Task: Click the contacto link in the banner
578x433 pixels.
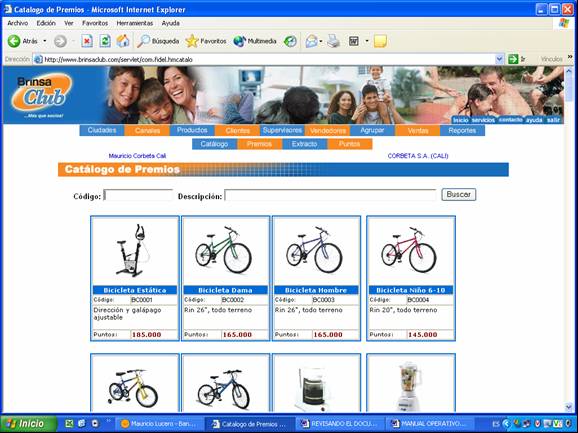Action: (511, 120)
